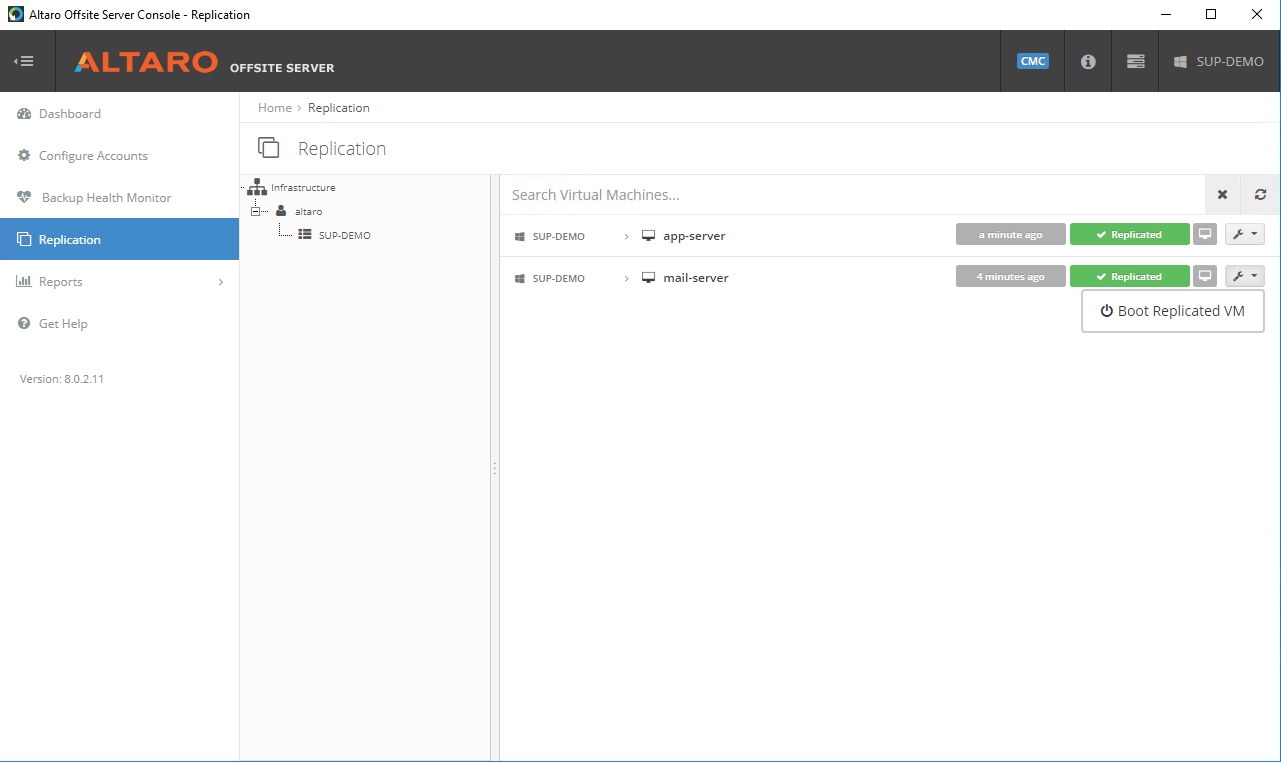The height and width of the screenshot is (762, 1281).
Task: Collapse the altaro tree node
Action: click(x=255, y=211)
